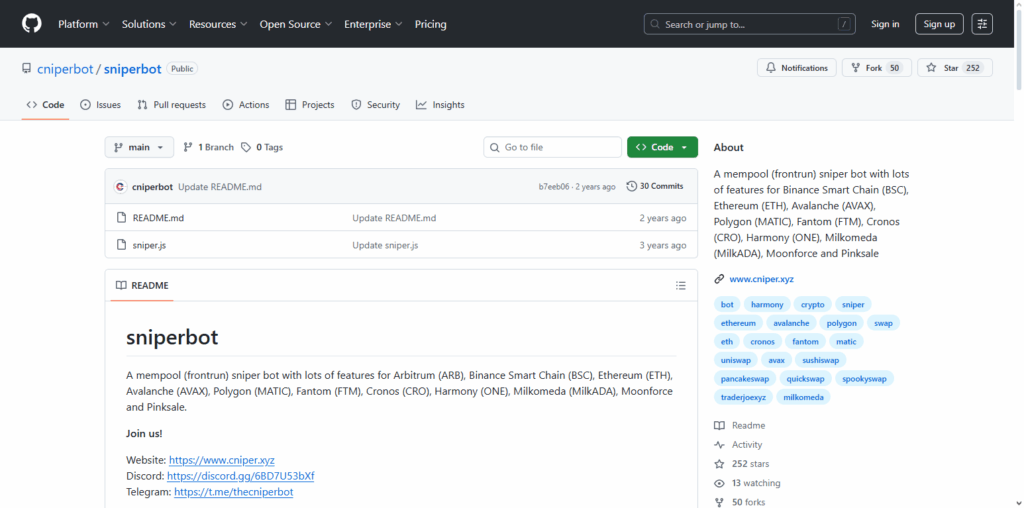Click the Sign up button
Screen dimensions: 1024x508
(939, 24)
